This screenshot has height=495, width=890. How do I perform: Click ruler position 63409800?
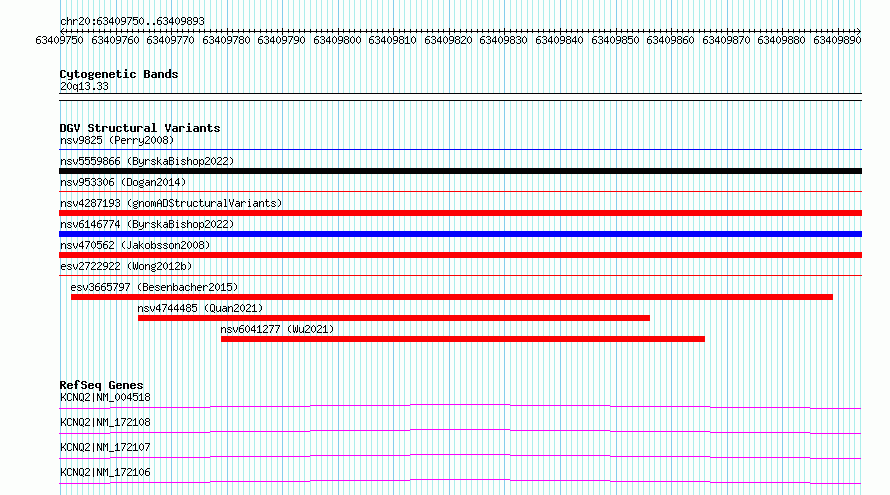tap(337, 40)
